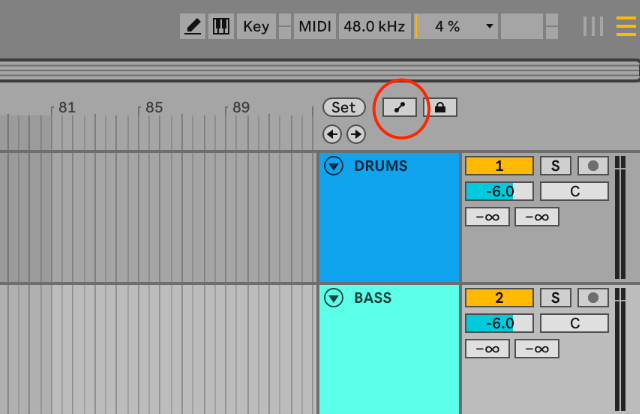Open the CPU load 4 % dropdown
Screen dimensions: 640x414
pos(456,26)
